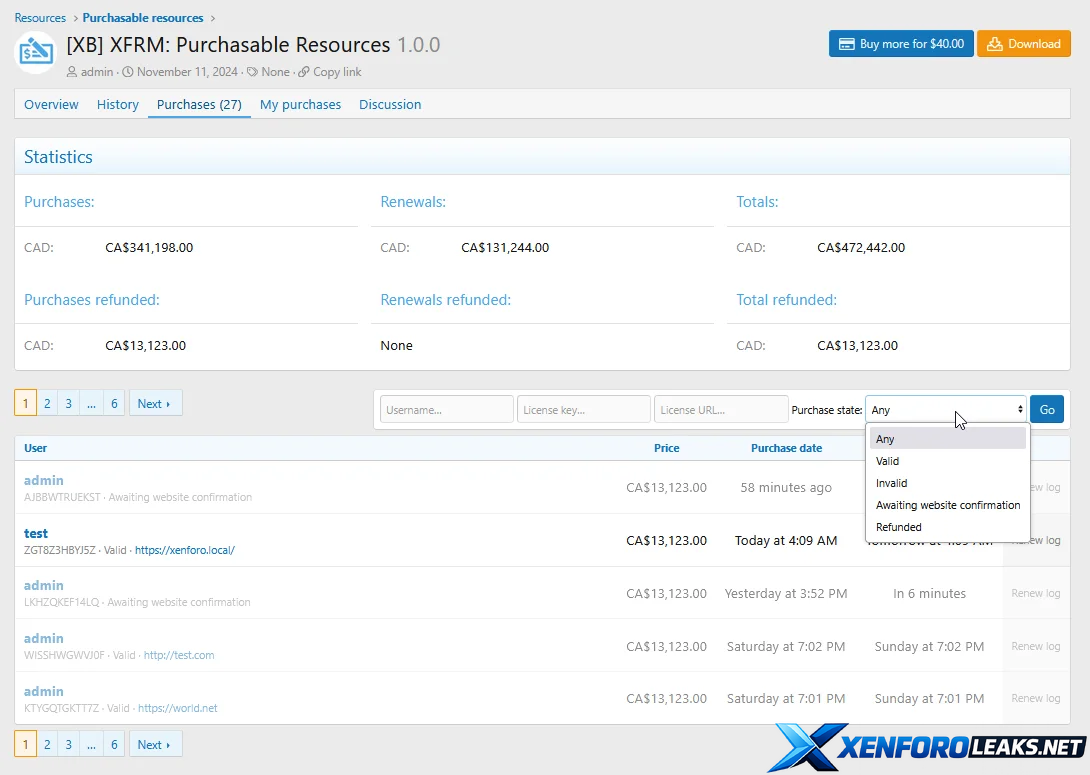Click the Copy link option
Viewport: 1090px width, 775px height.
click(x=336, y=72)
